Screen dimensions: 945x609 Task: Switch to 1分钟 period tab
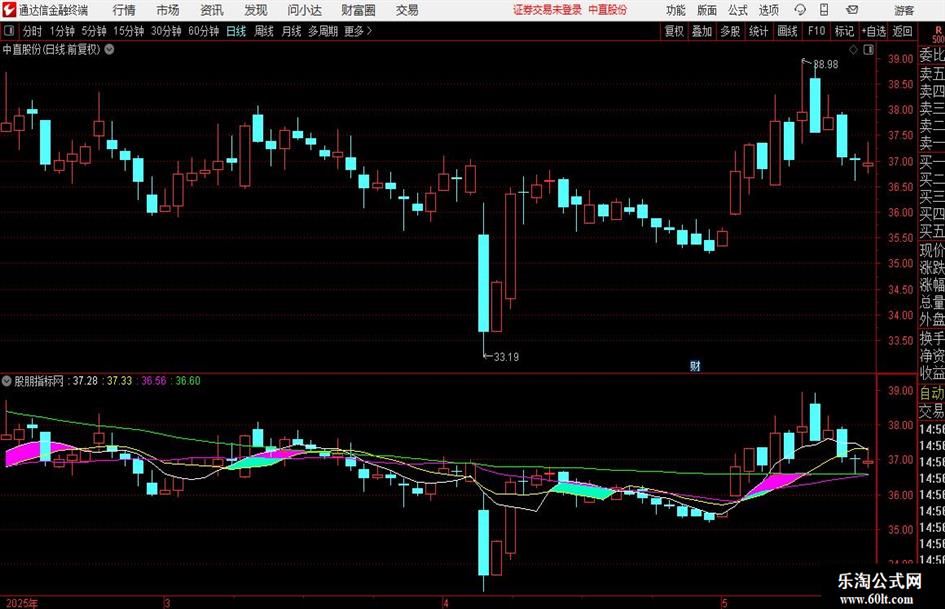(x=62, y=31)
